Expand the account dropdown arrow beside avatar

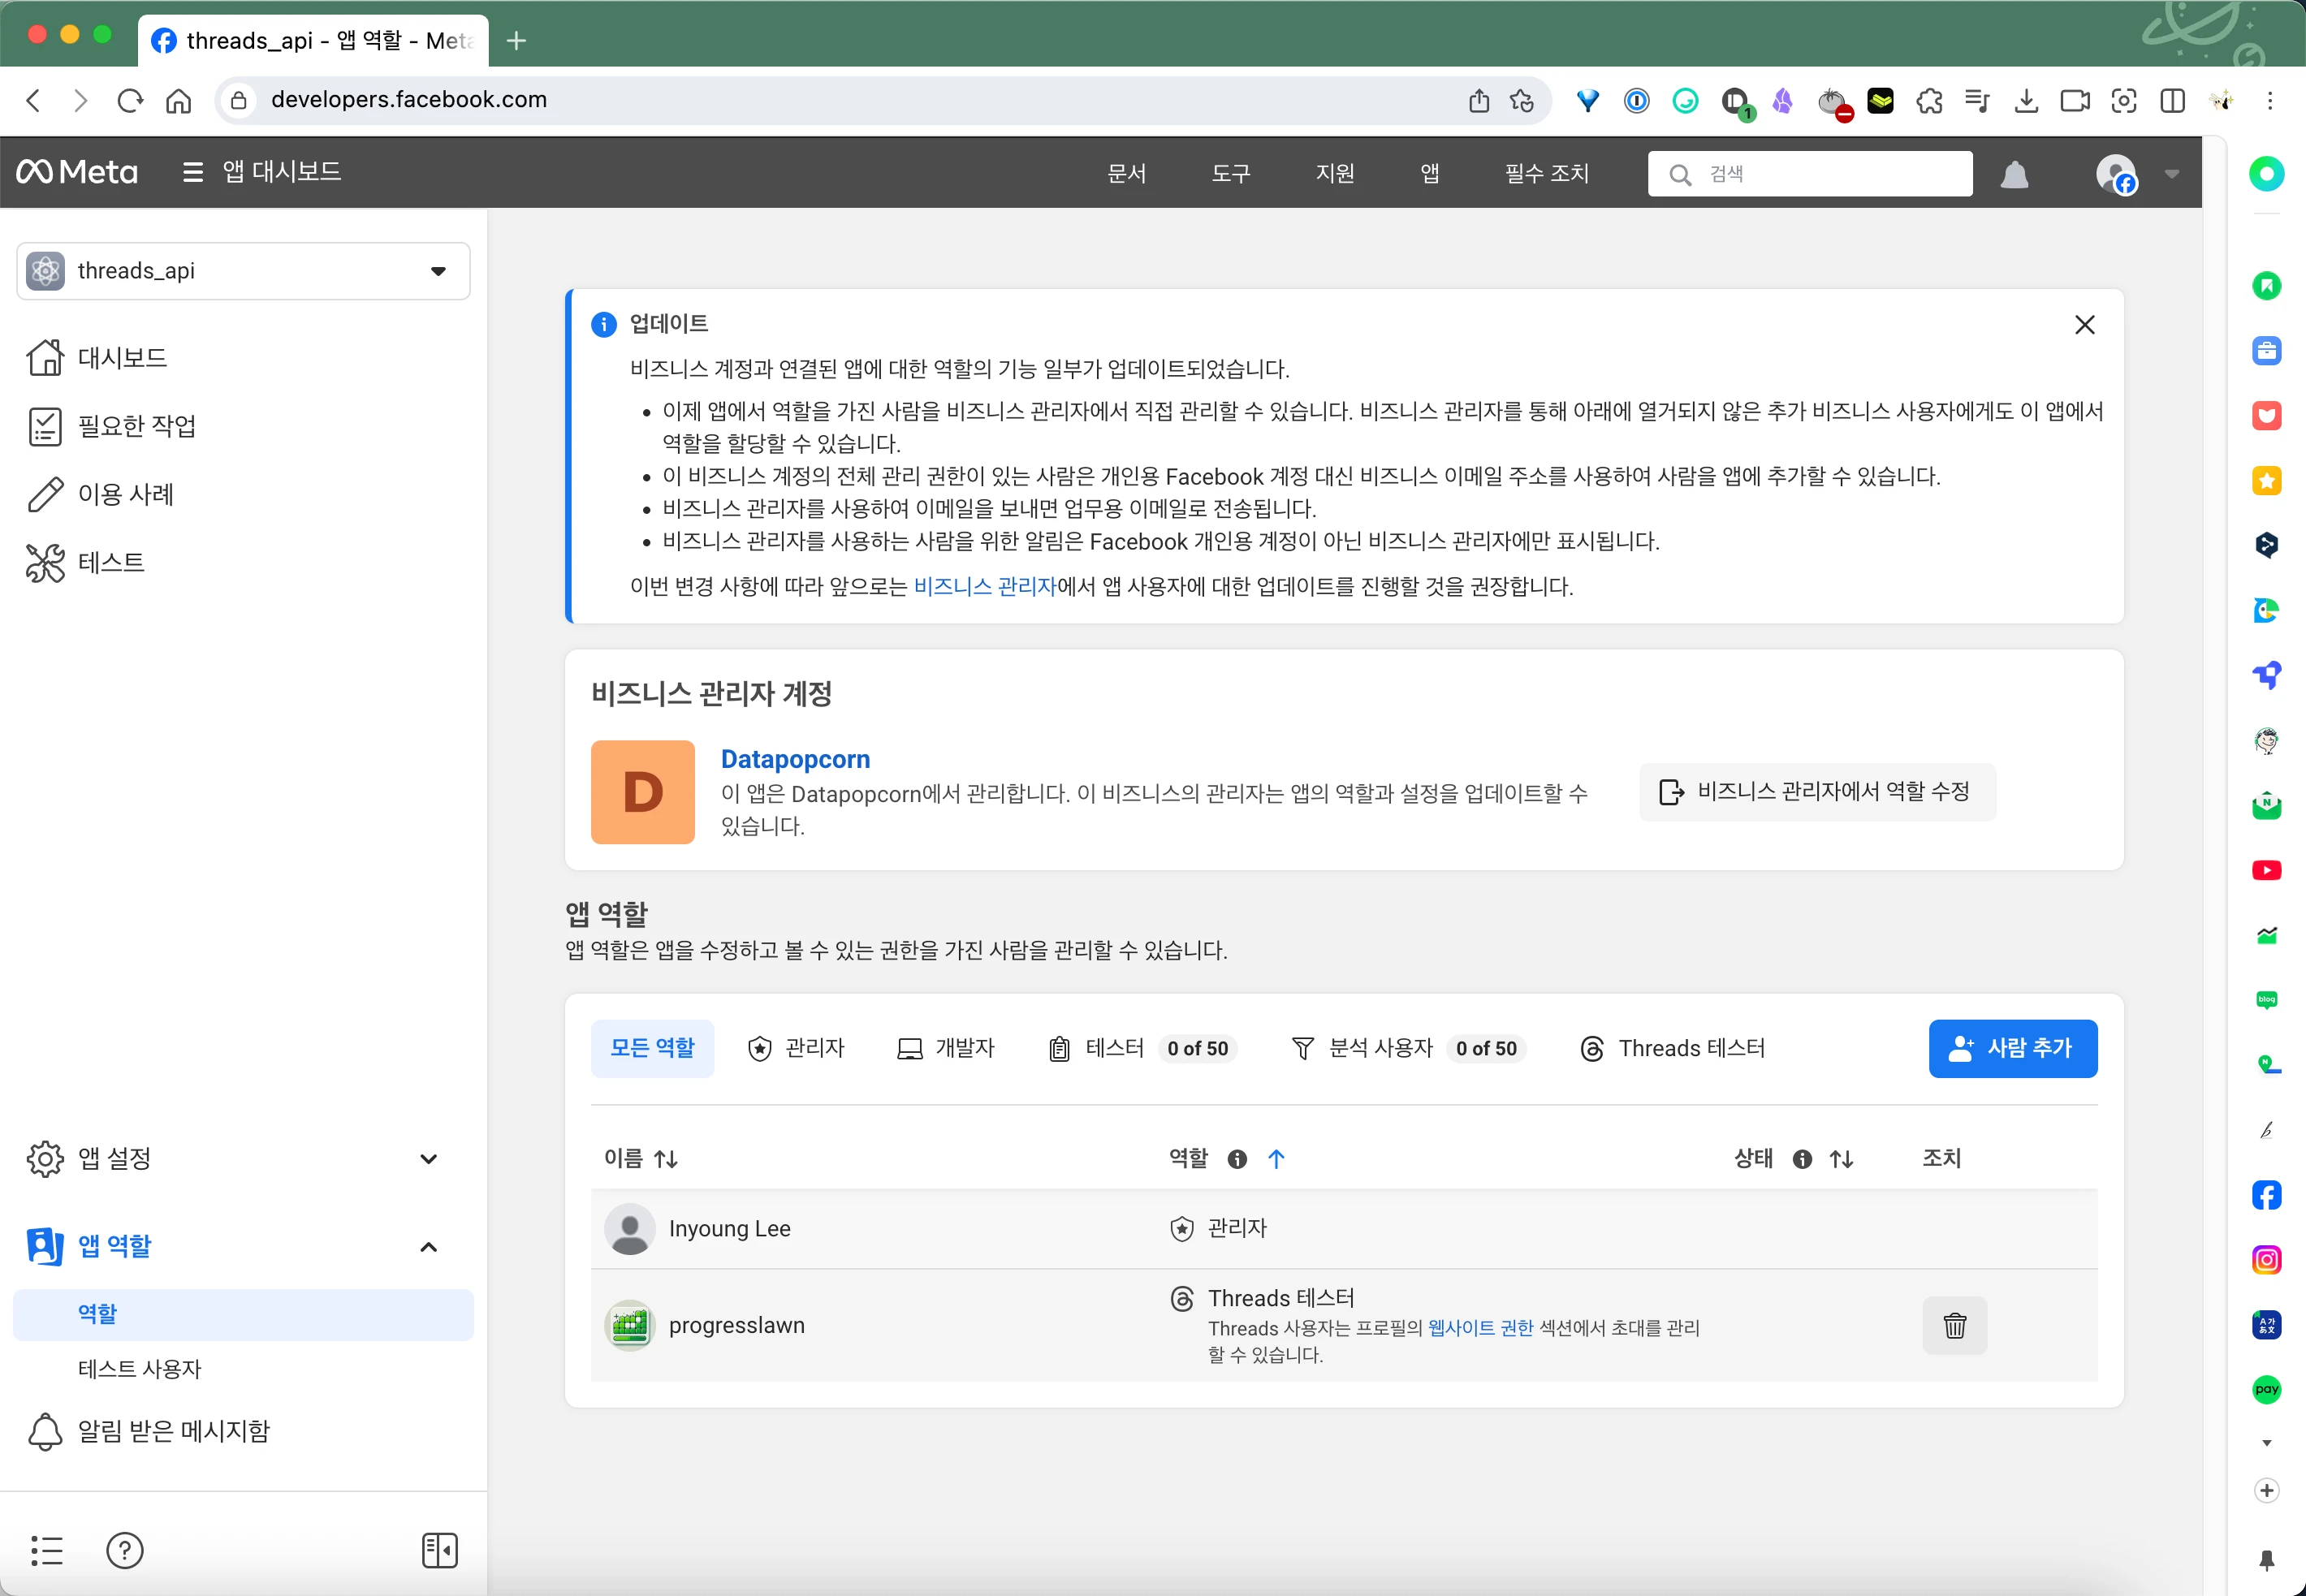point(2171,174)
